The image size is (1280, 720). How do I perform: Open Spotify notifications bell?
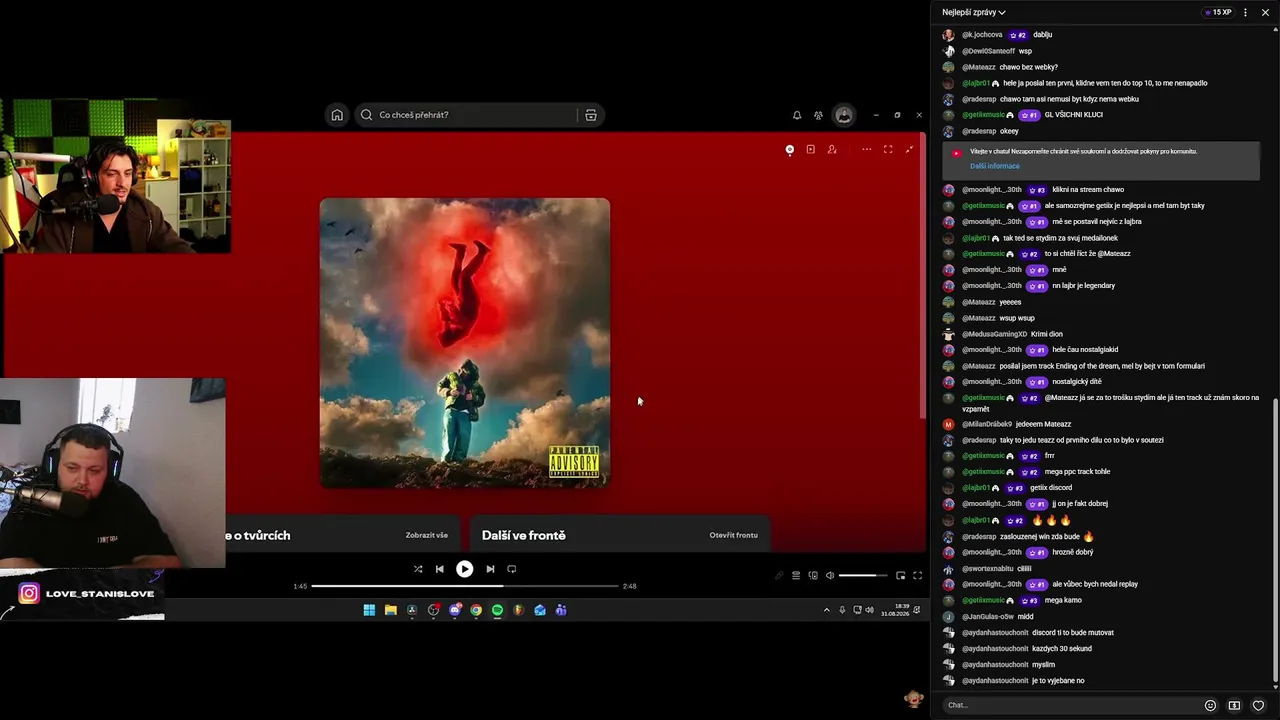pos(797,115)
